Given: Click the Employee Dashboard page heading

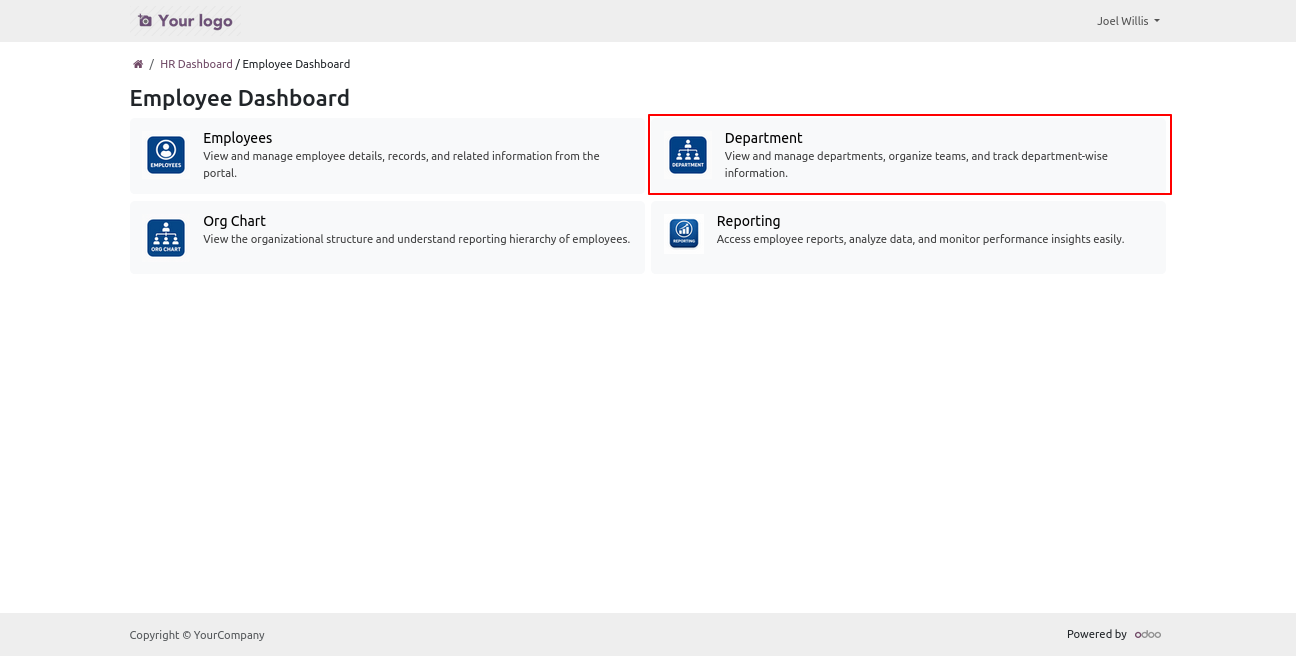Looking at the screenshot, I should pyautogui.click(x=240, y=98).
